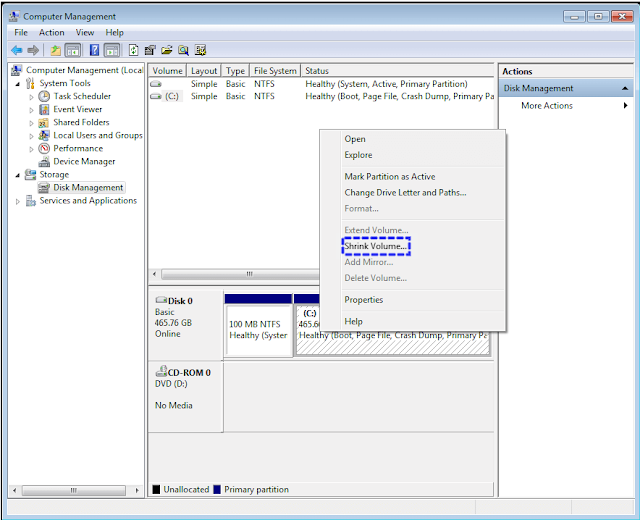This screenshot has width=640, height=520.
Task: Click the System Tools wrench icon
Action: [30, 83]
